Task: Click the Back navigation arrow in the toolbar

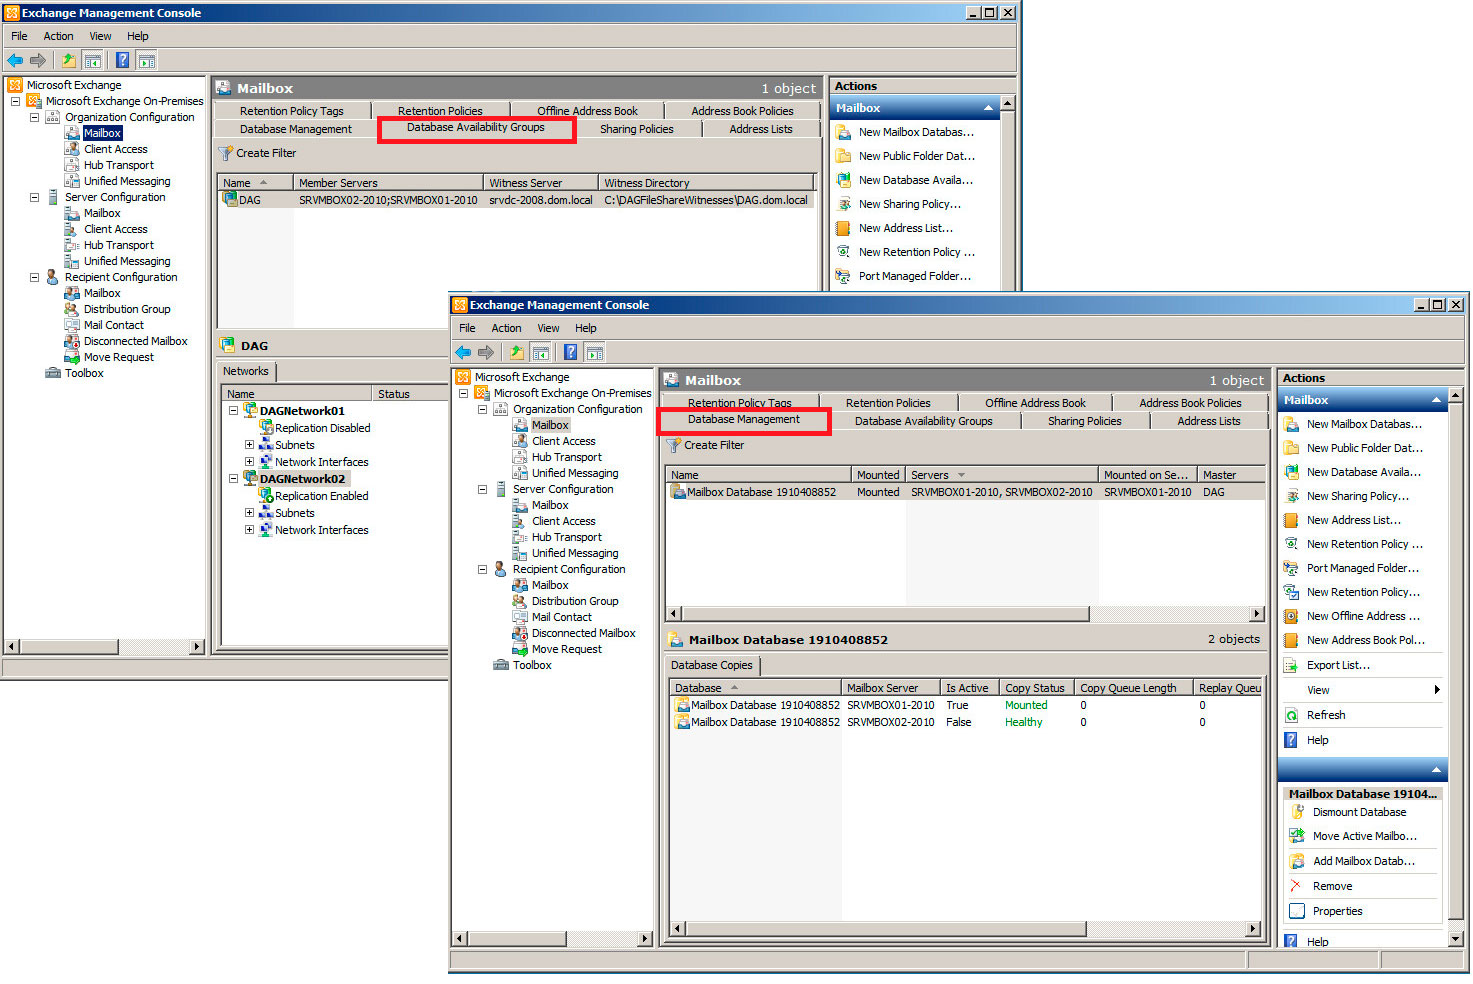Action: pyautogui.click(x=462, y=351)
